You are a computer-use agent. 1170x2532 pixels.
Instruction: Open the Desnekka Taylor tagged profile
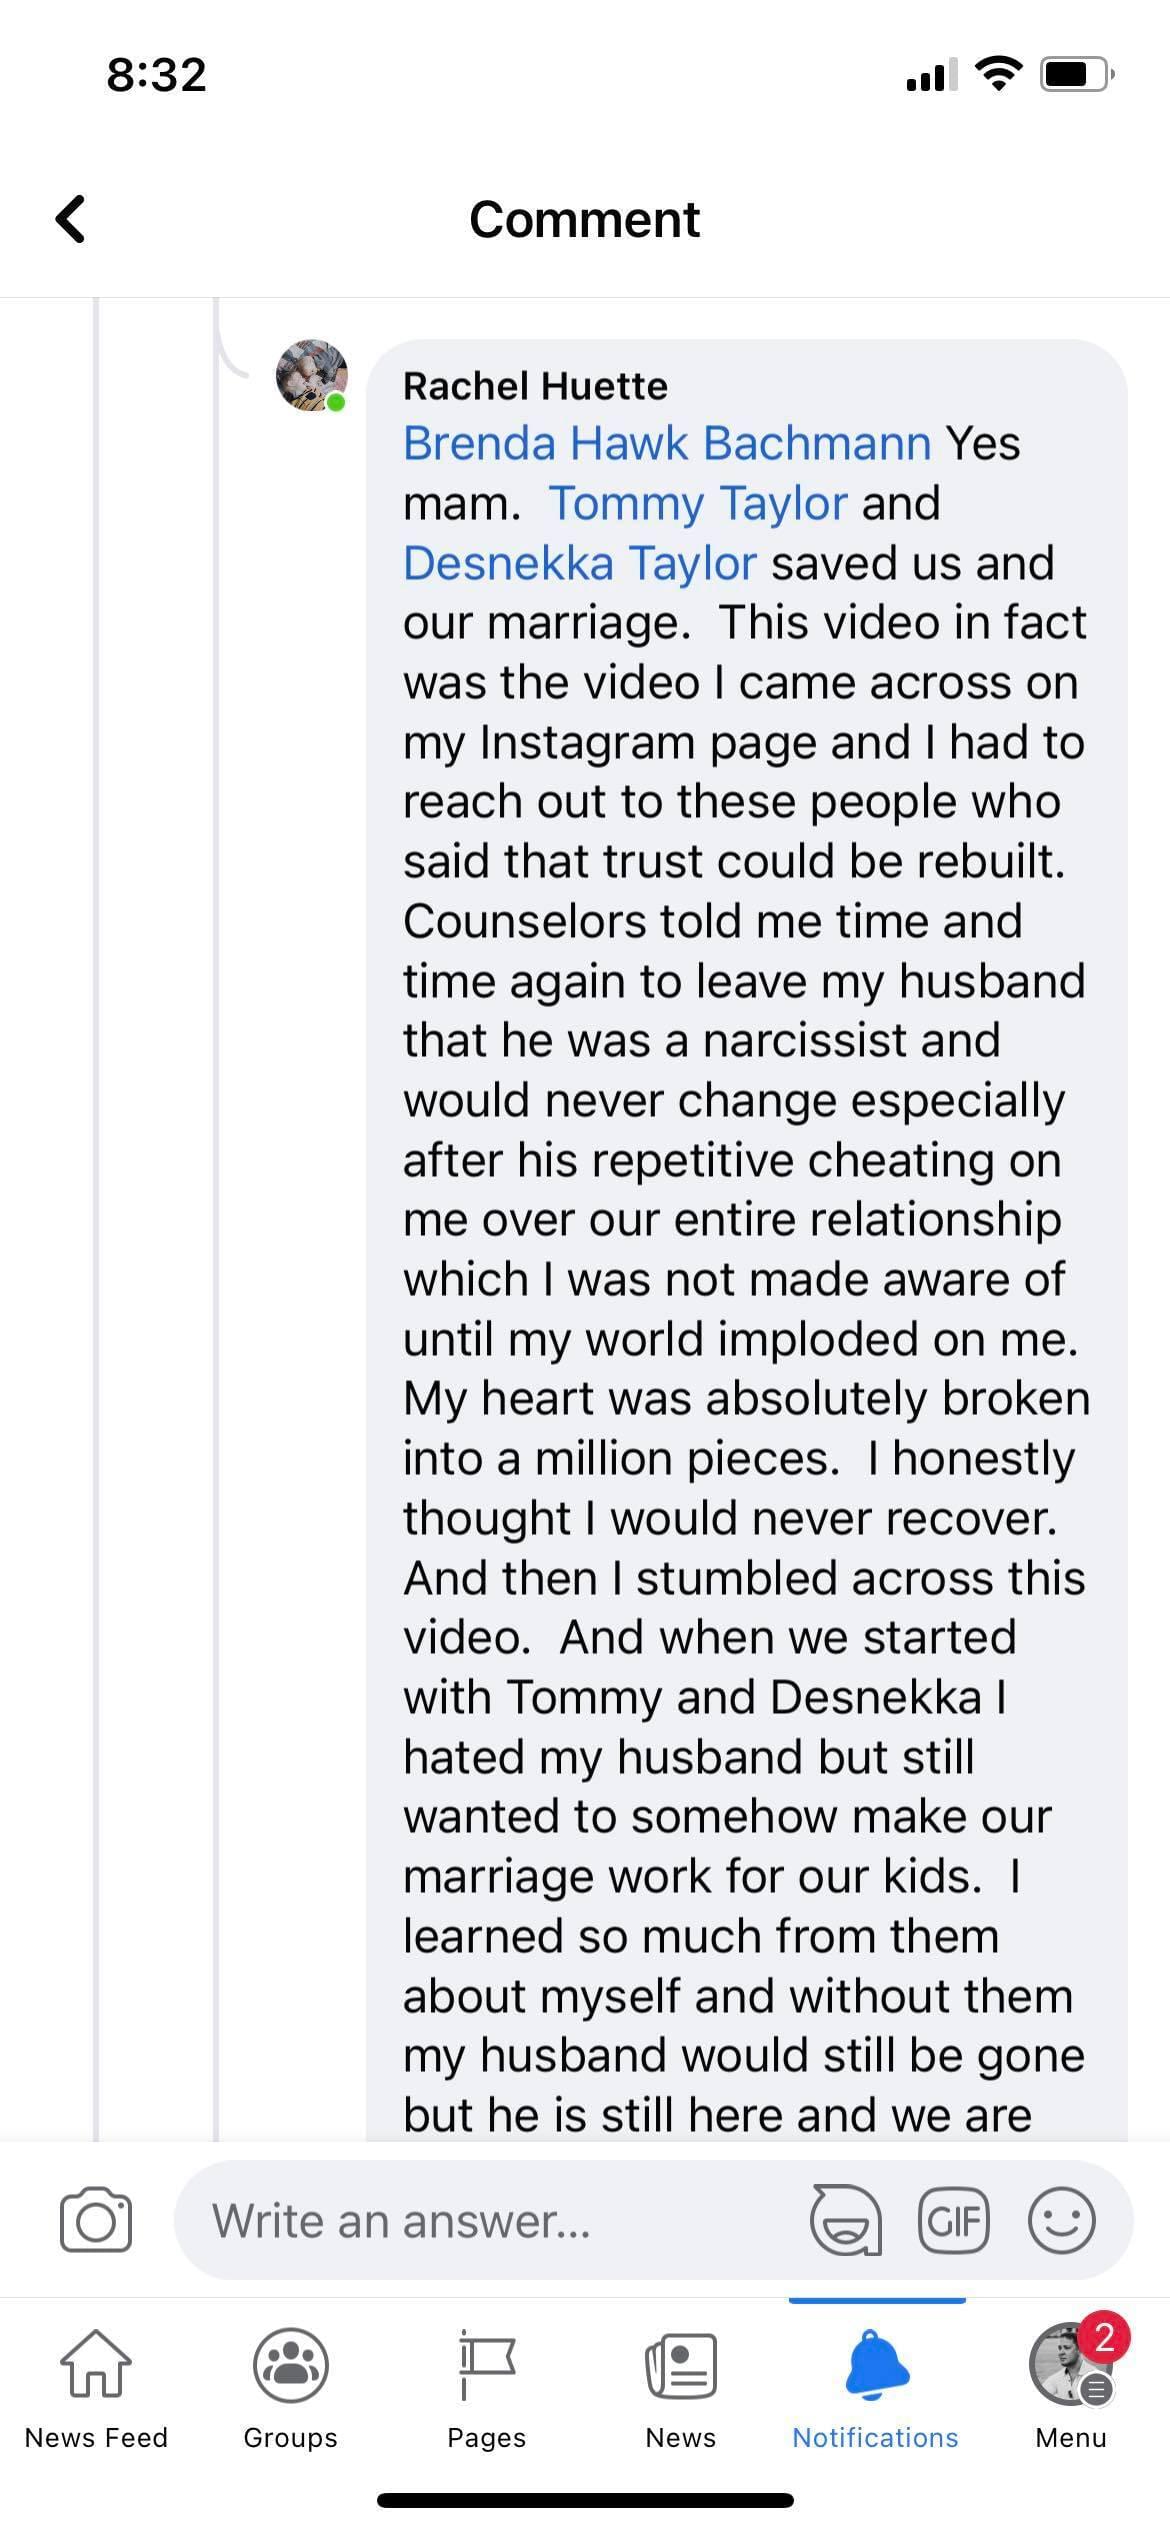[x=579, y=563]
